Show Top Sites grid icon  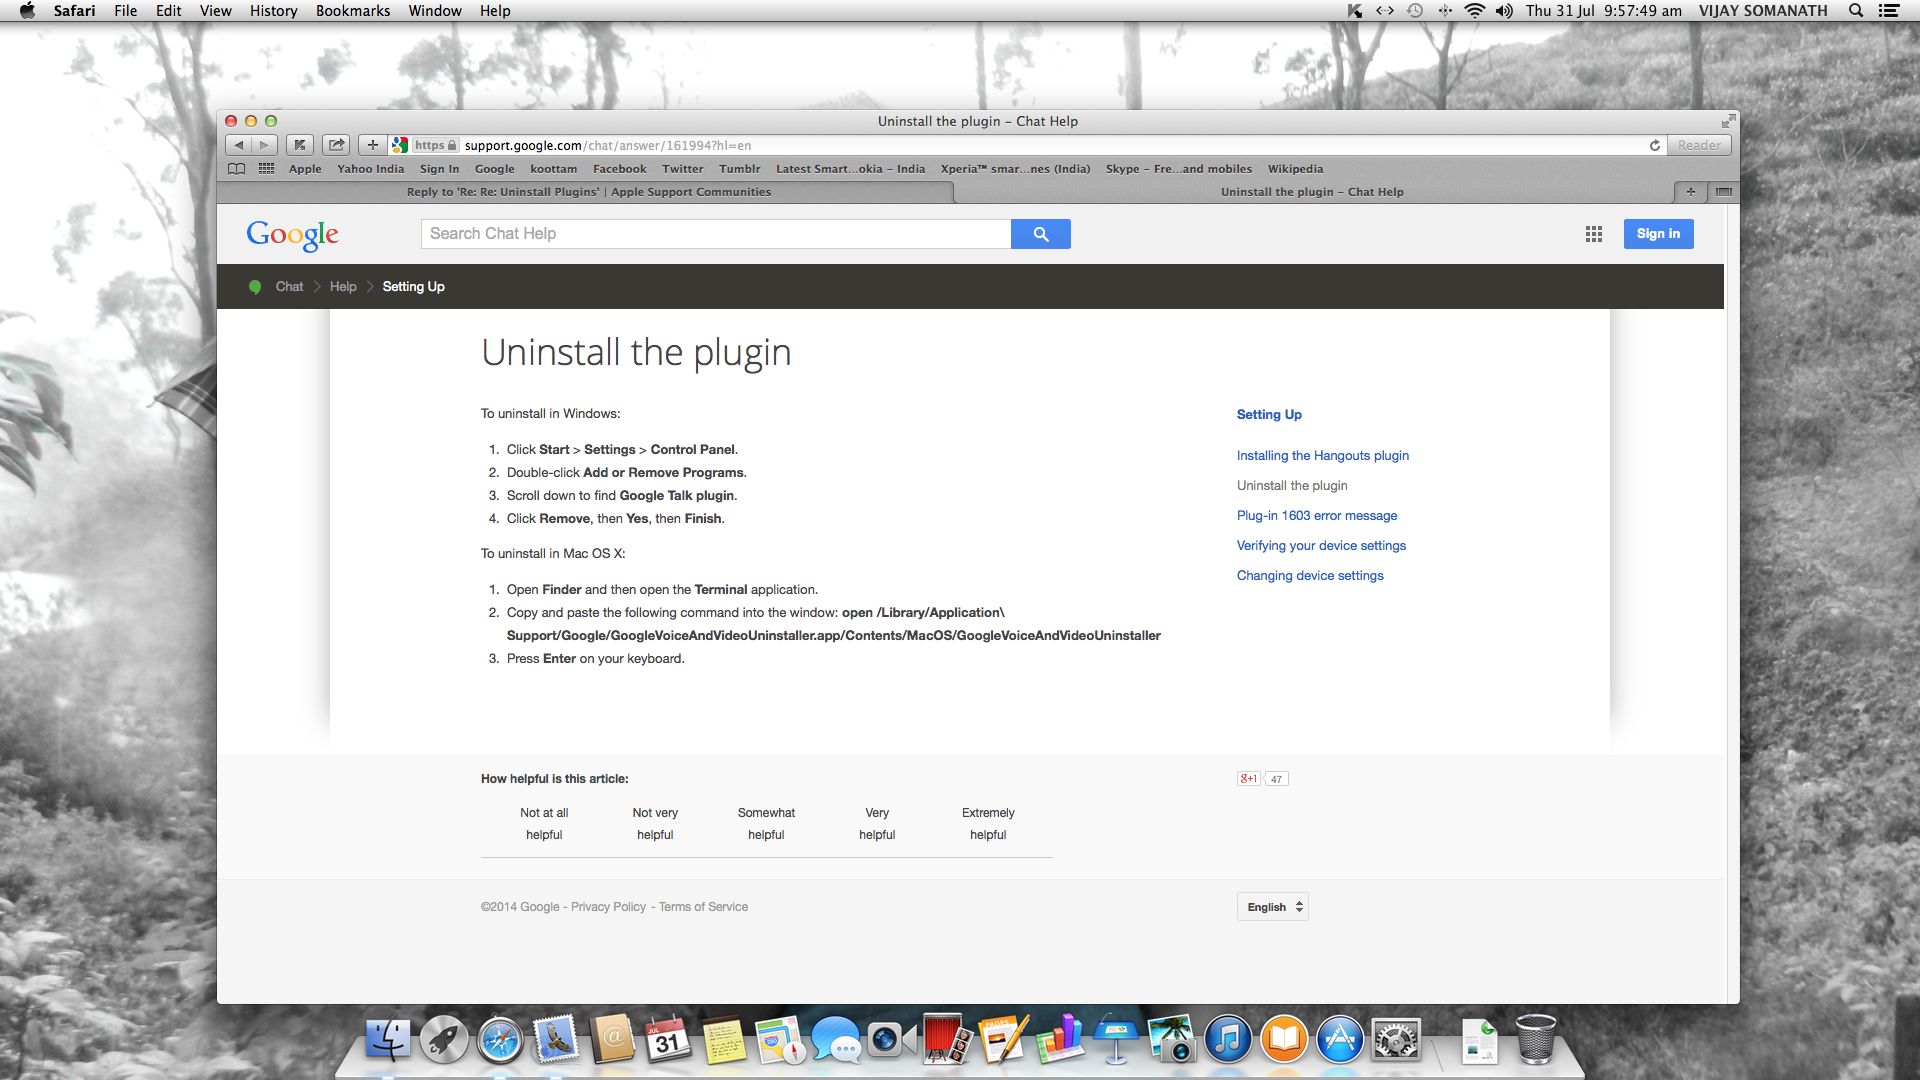coord(266,169)
